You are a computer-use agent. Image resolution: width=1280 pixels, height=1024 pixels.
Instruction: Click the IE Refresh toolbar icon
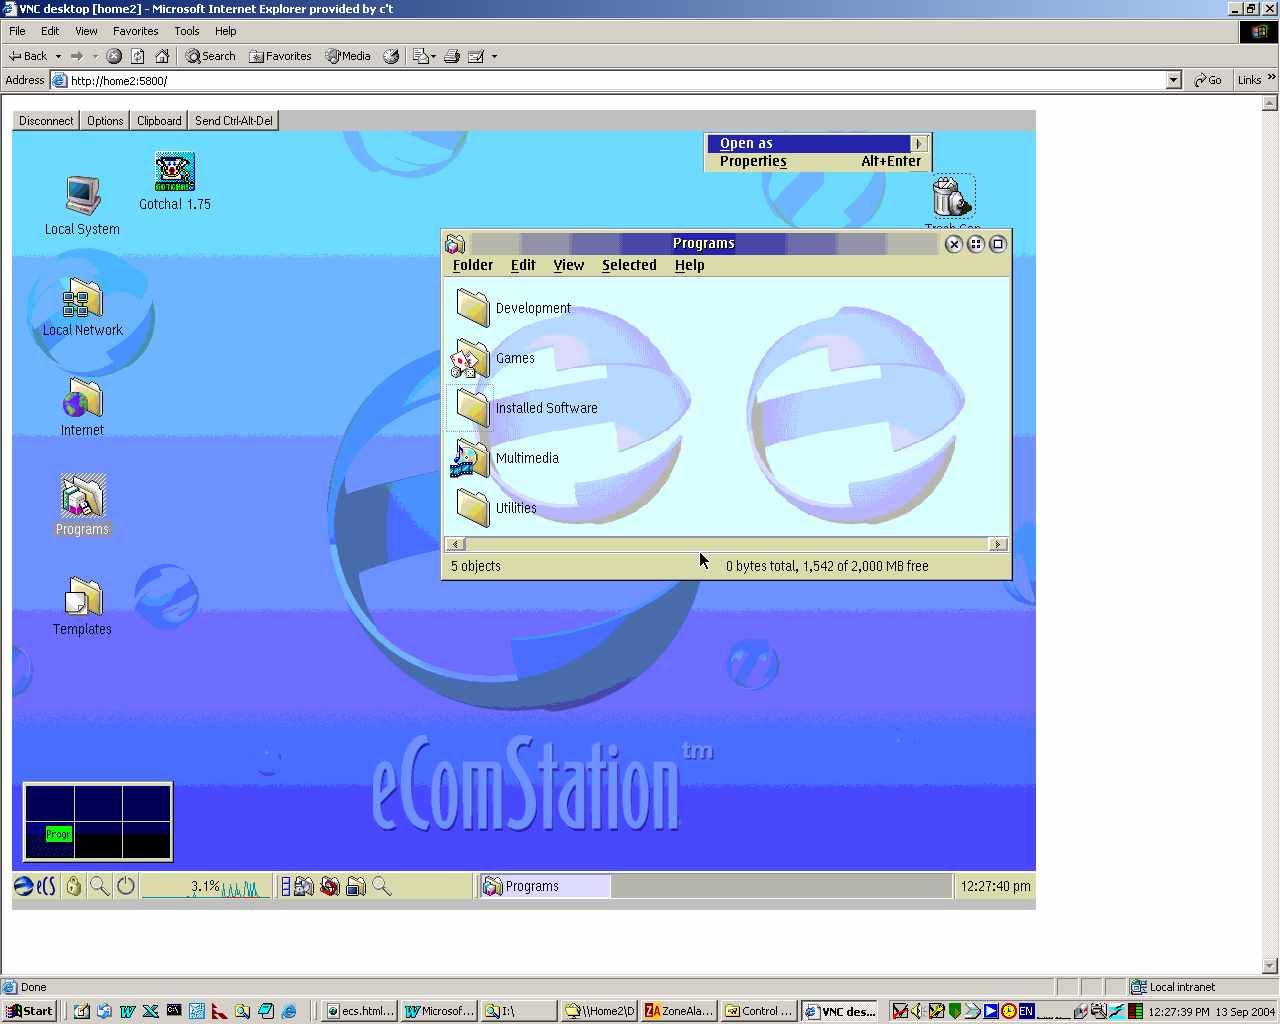pos(138,56)
